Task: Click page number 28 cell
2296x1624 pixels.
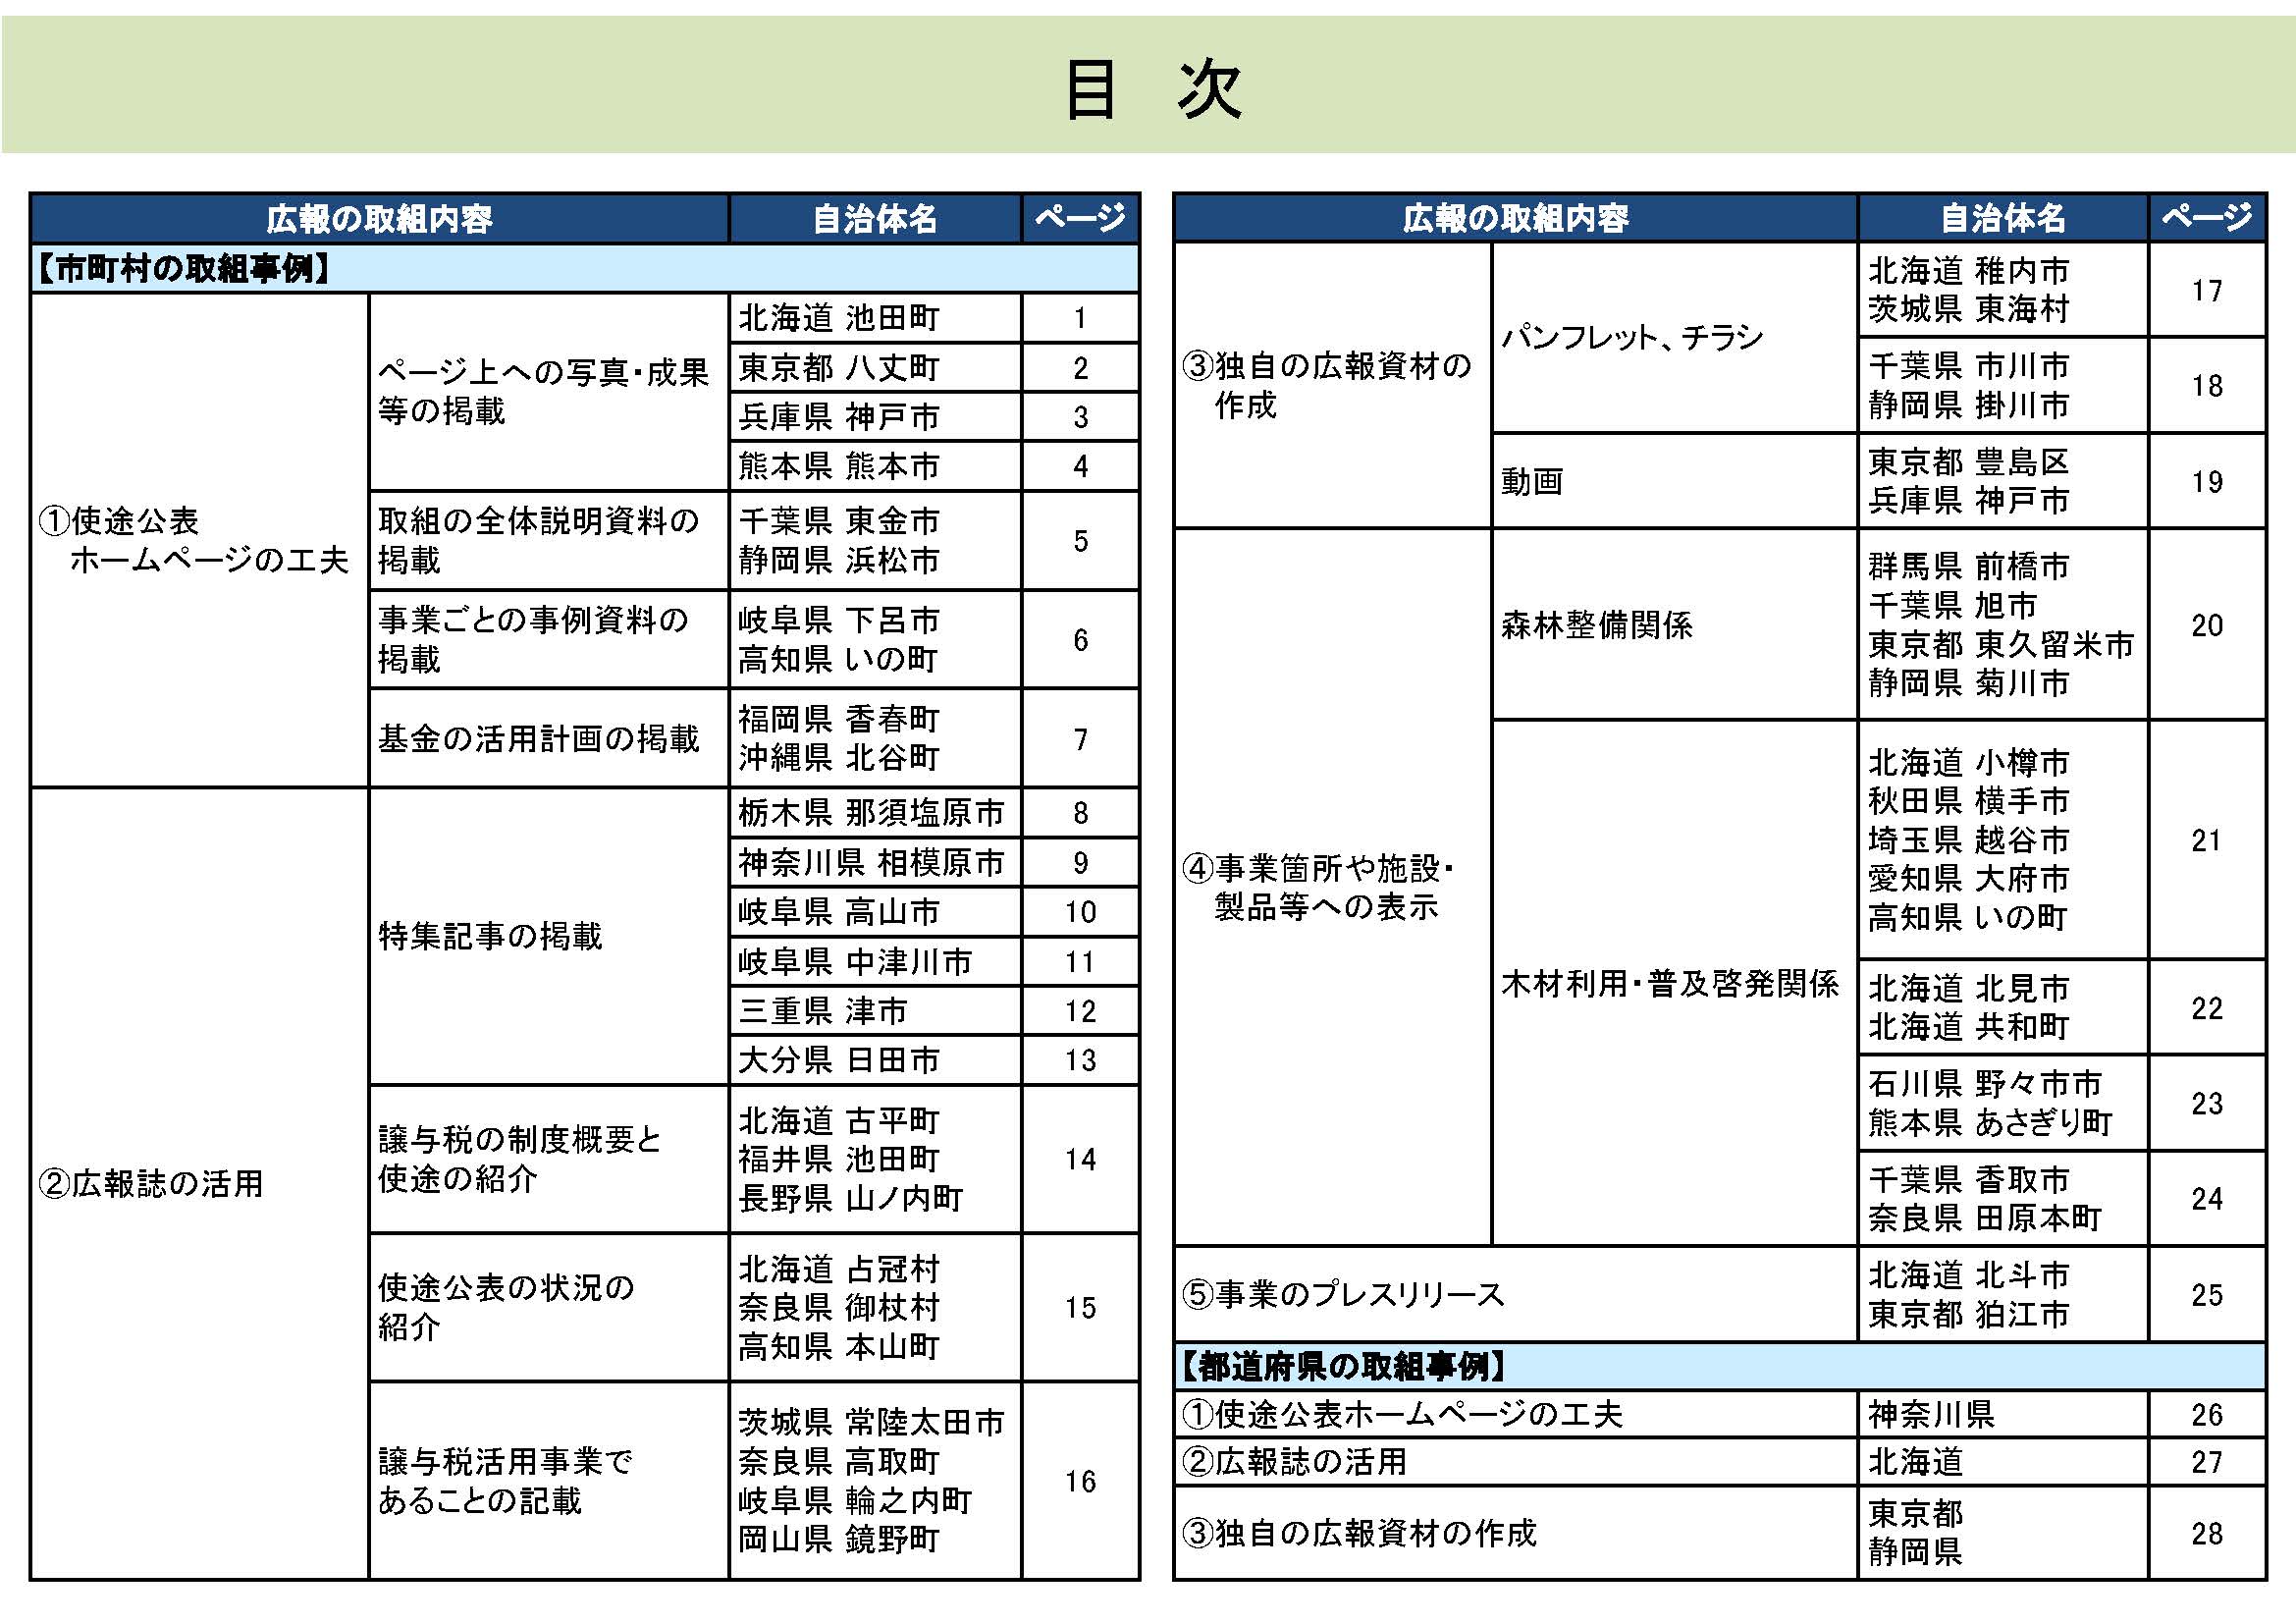Action: pos(2206,1533)
